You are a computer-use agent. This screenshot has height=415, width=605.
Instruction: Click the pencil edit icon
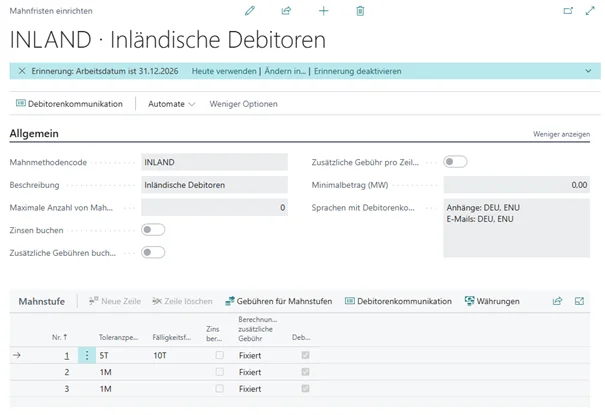(250, 10)
